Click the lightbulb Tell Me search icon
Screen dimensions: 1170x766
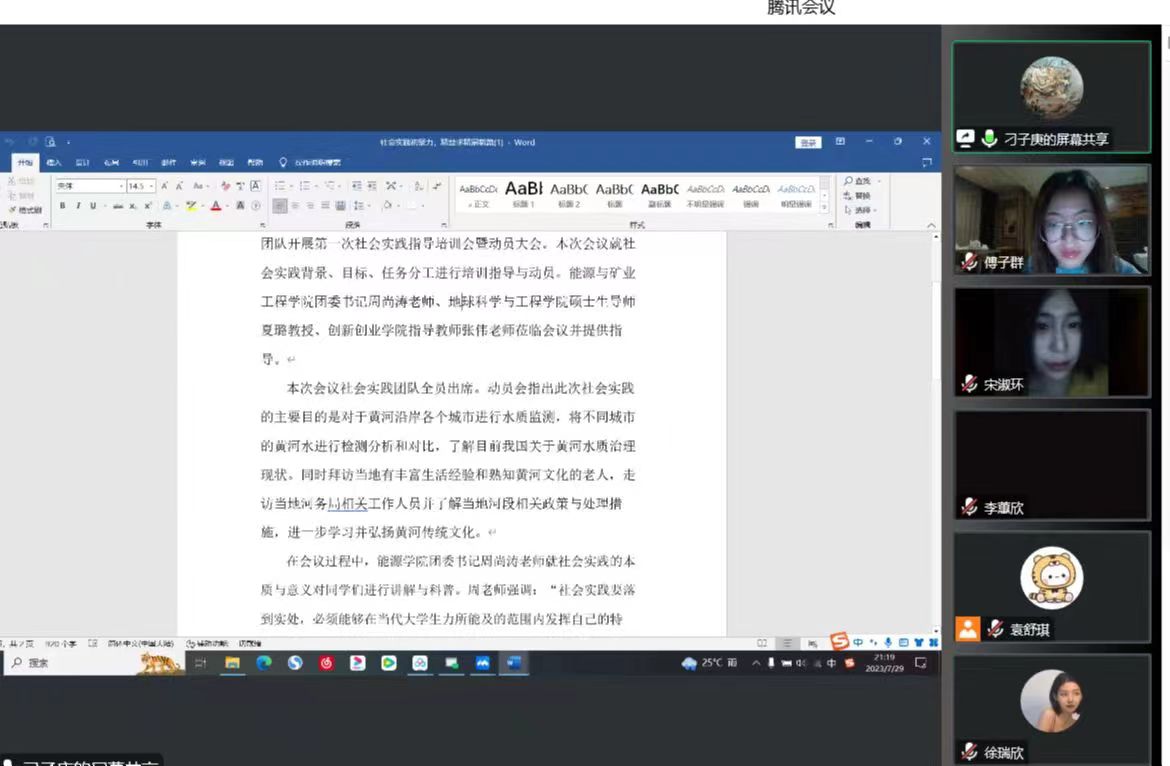283,163
